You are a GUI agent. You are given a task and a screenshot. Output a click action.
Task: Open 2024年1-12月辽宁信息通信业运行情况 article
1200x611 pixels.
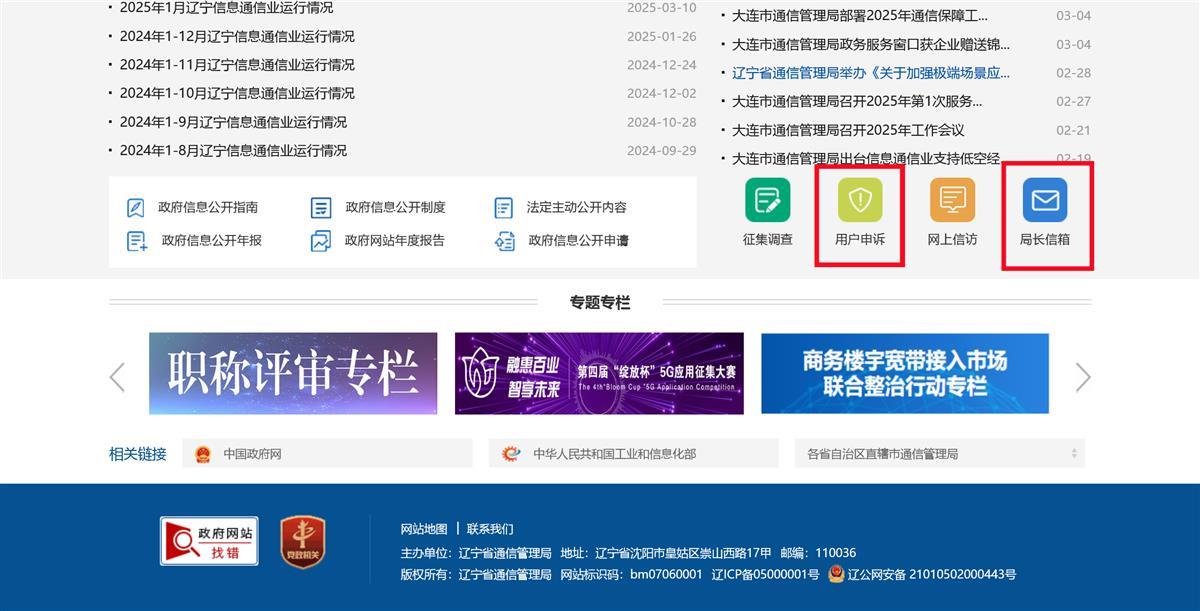pyautogui.click(x=237, y=36)
